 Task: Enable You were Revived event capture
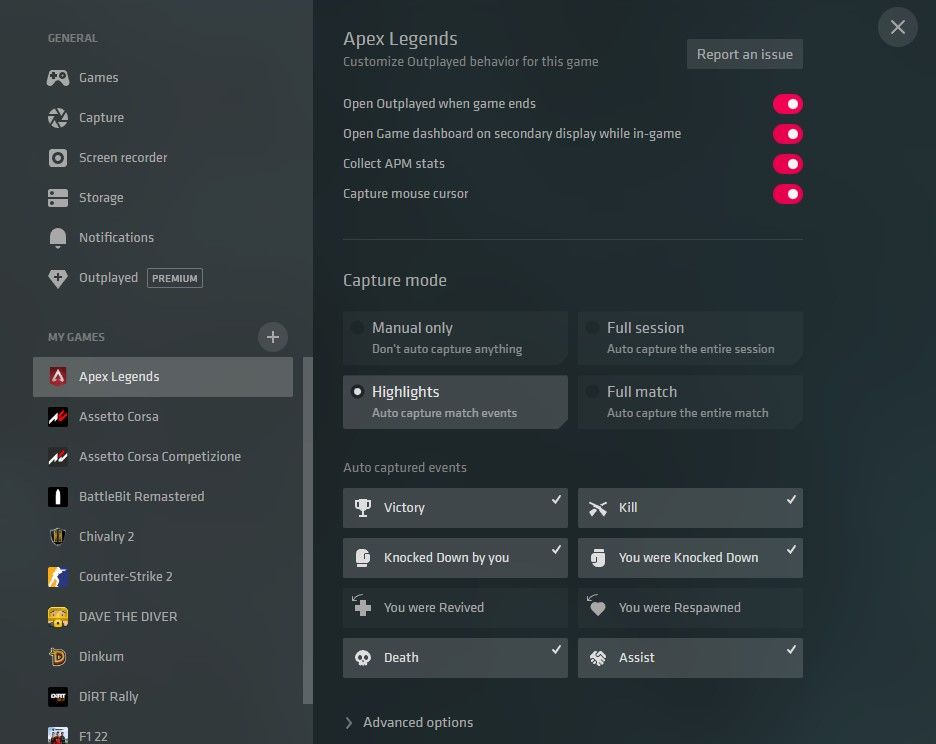point(455,607)
